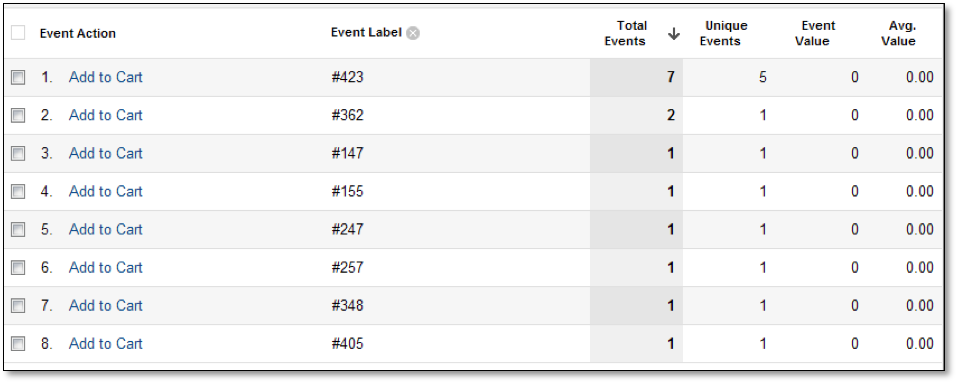
Task: Click Add to Cart link for #247
Action: click(106, 229)
